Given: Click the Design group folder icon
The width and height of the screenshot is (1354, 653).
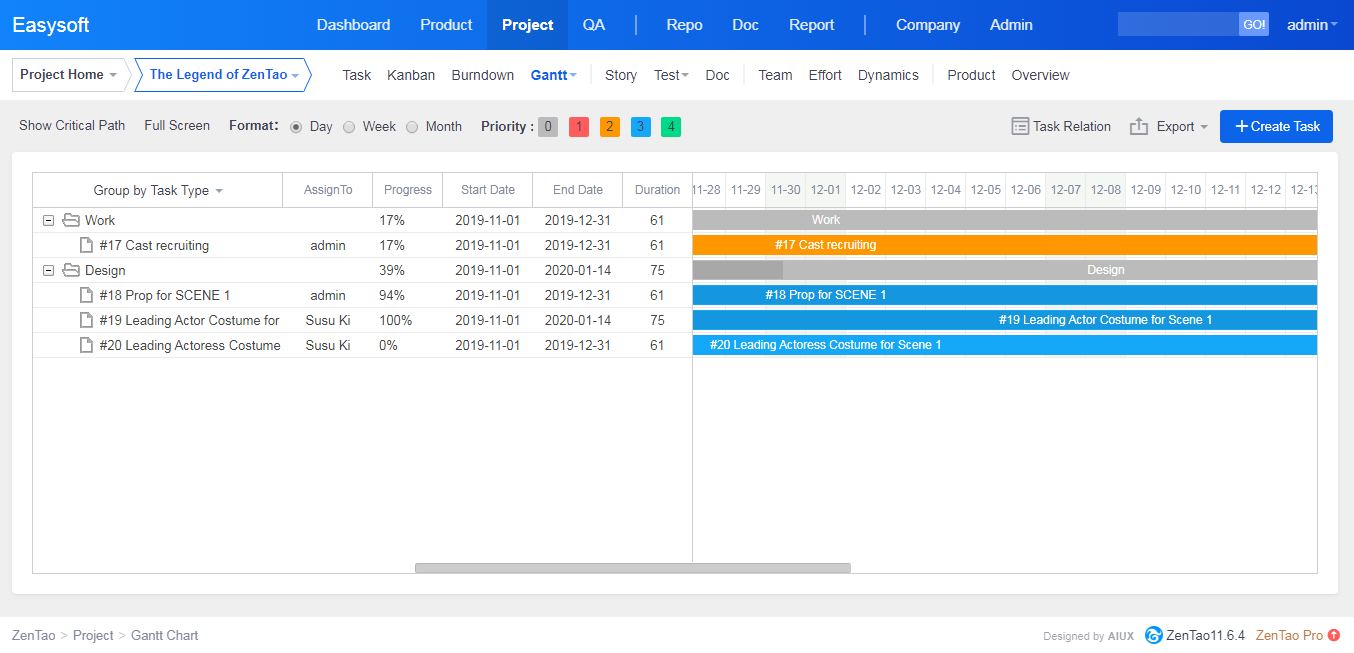Looking at the screenshot, I should (x=70, y=270).
